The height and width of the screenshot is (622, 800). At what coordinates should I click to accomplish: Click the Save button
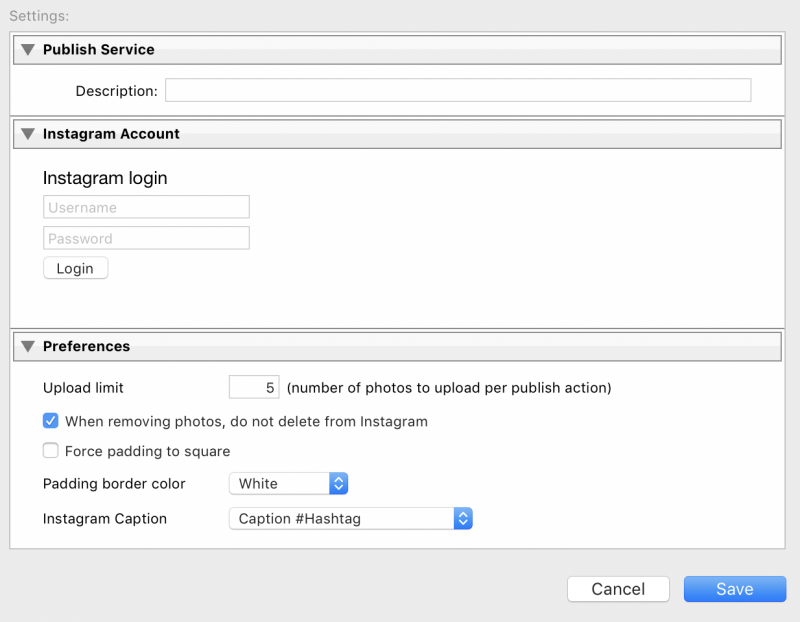pos(735,589)
